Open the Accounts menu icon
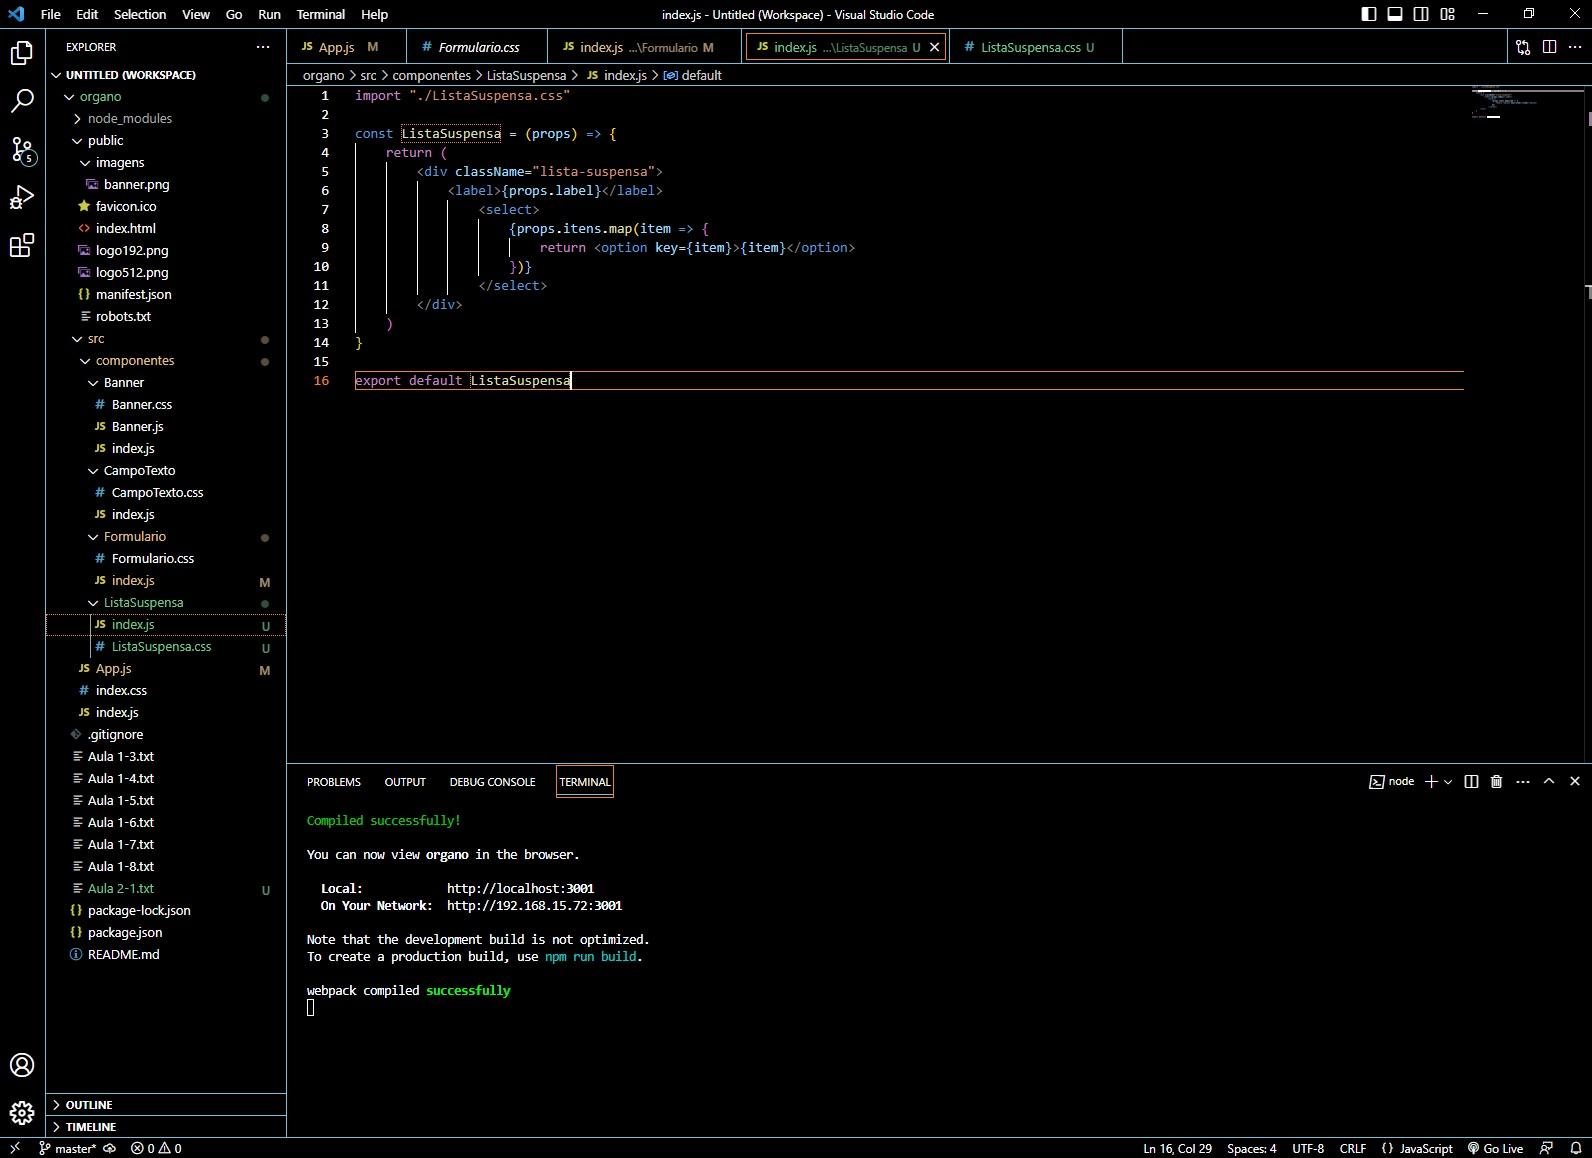The image size is (1592, 1158). pyautogui.click(x=22, y=1065)
